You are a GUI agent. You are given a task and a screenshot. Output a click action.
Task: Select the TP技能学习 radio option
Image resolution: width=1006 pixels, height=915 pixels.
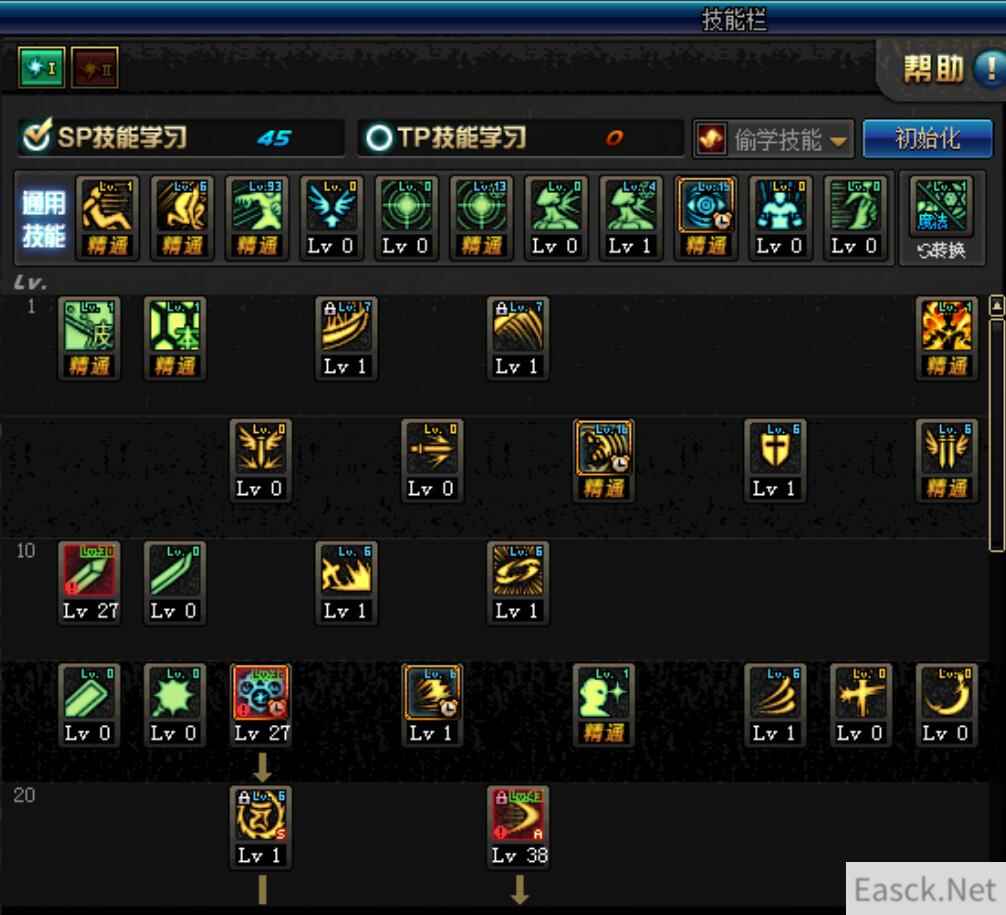click(379, 137)
